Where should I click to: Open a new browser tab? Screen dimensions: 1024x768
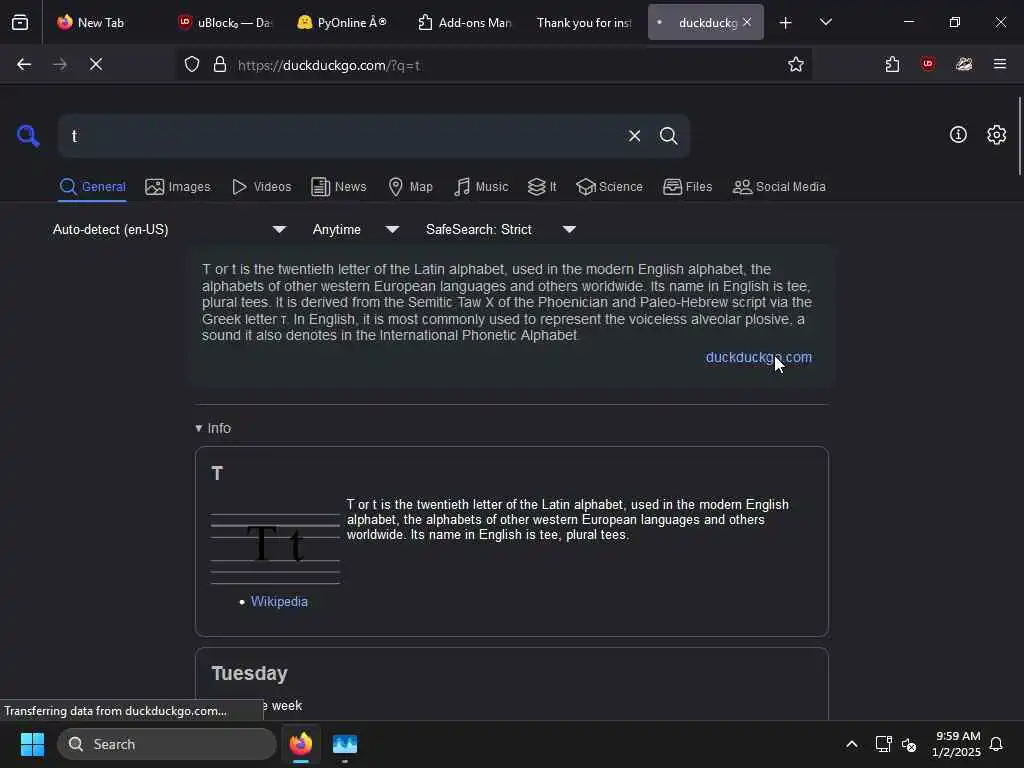tap(786, 23)
